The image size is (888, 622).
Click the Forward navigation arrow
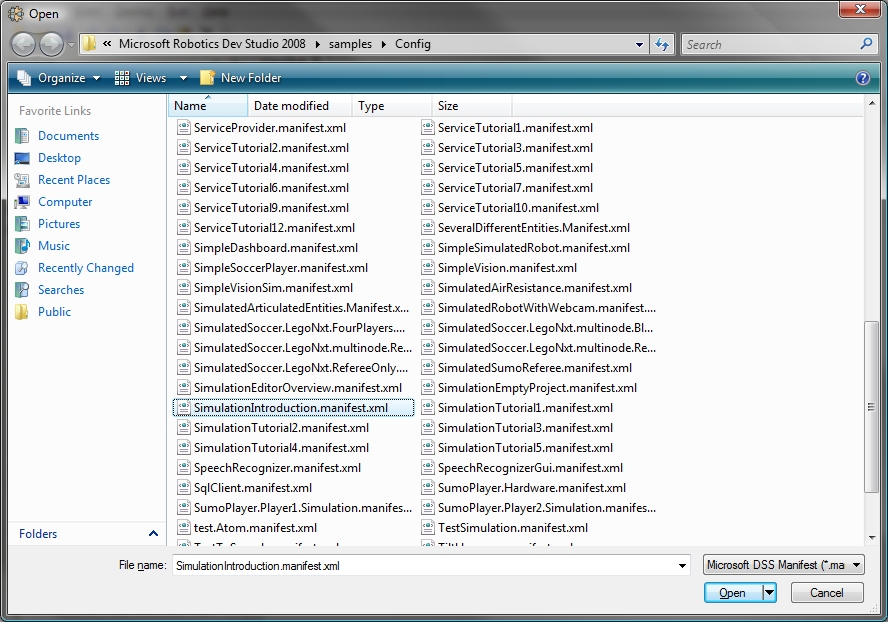[x=52, y=44]
